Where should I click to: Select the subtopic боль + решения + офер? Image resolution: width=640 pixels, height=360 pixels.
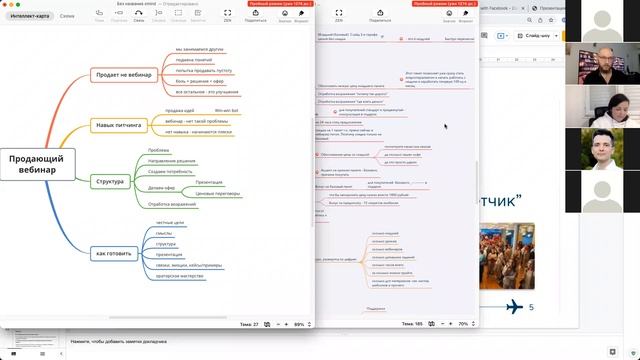click(200, 81)
